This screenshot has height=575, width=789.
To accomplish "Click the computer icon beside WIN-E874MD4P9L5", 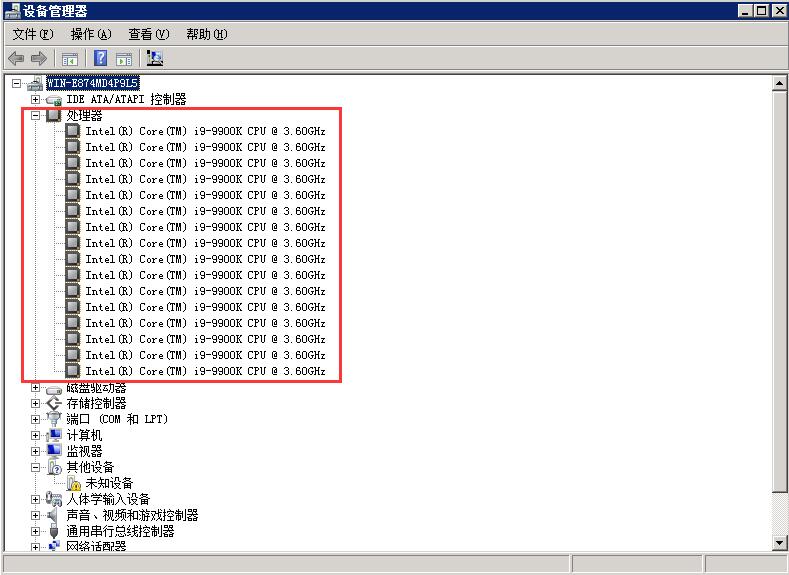I will (x=35, y=84).
